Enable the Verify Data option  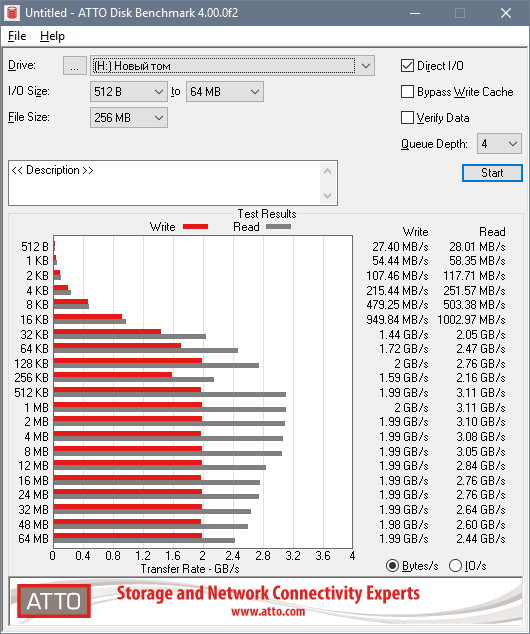(x=407, y=118)
